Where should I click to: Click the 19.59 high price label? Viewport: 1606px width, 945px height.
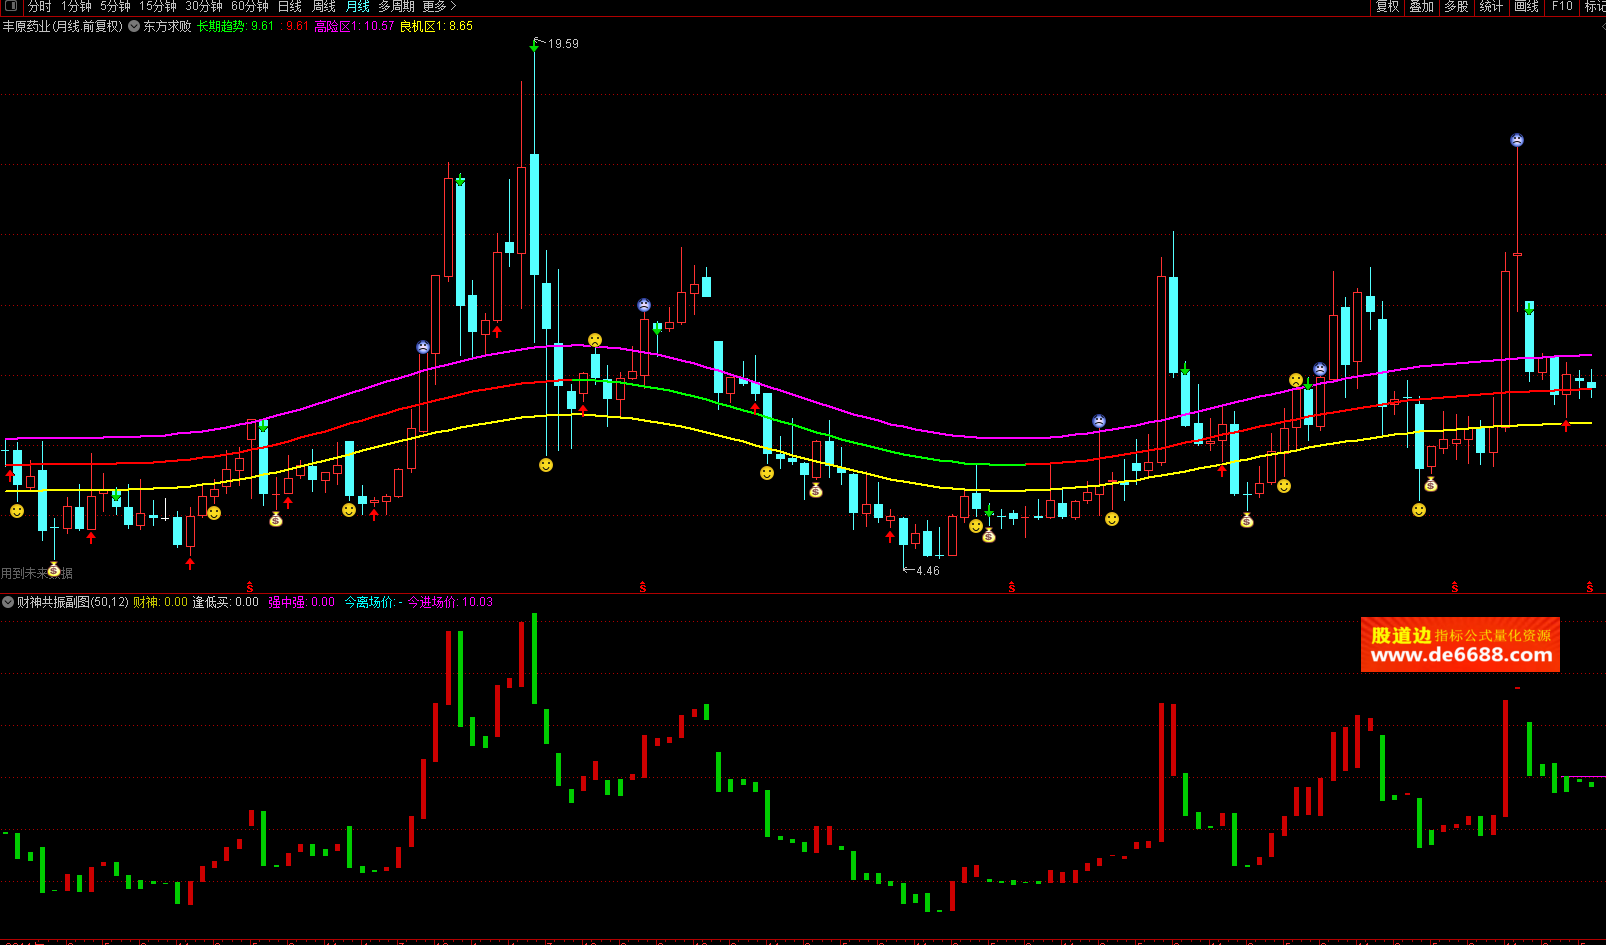563,44
